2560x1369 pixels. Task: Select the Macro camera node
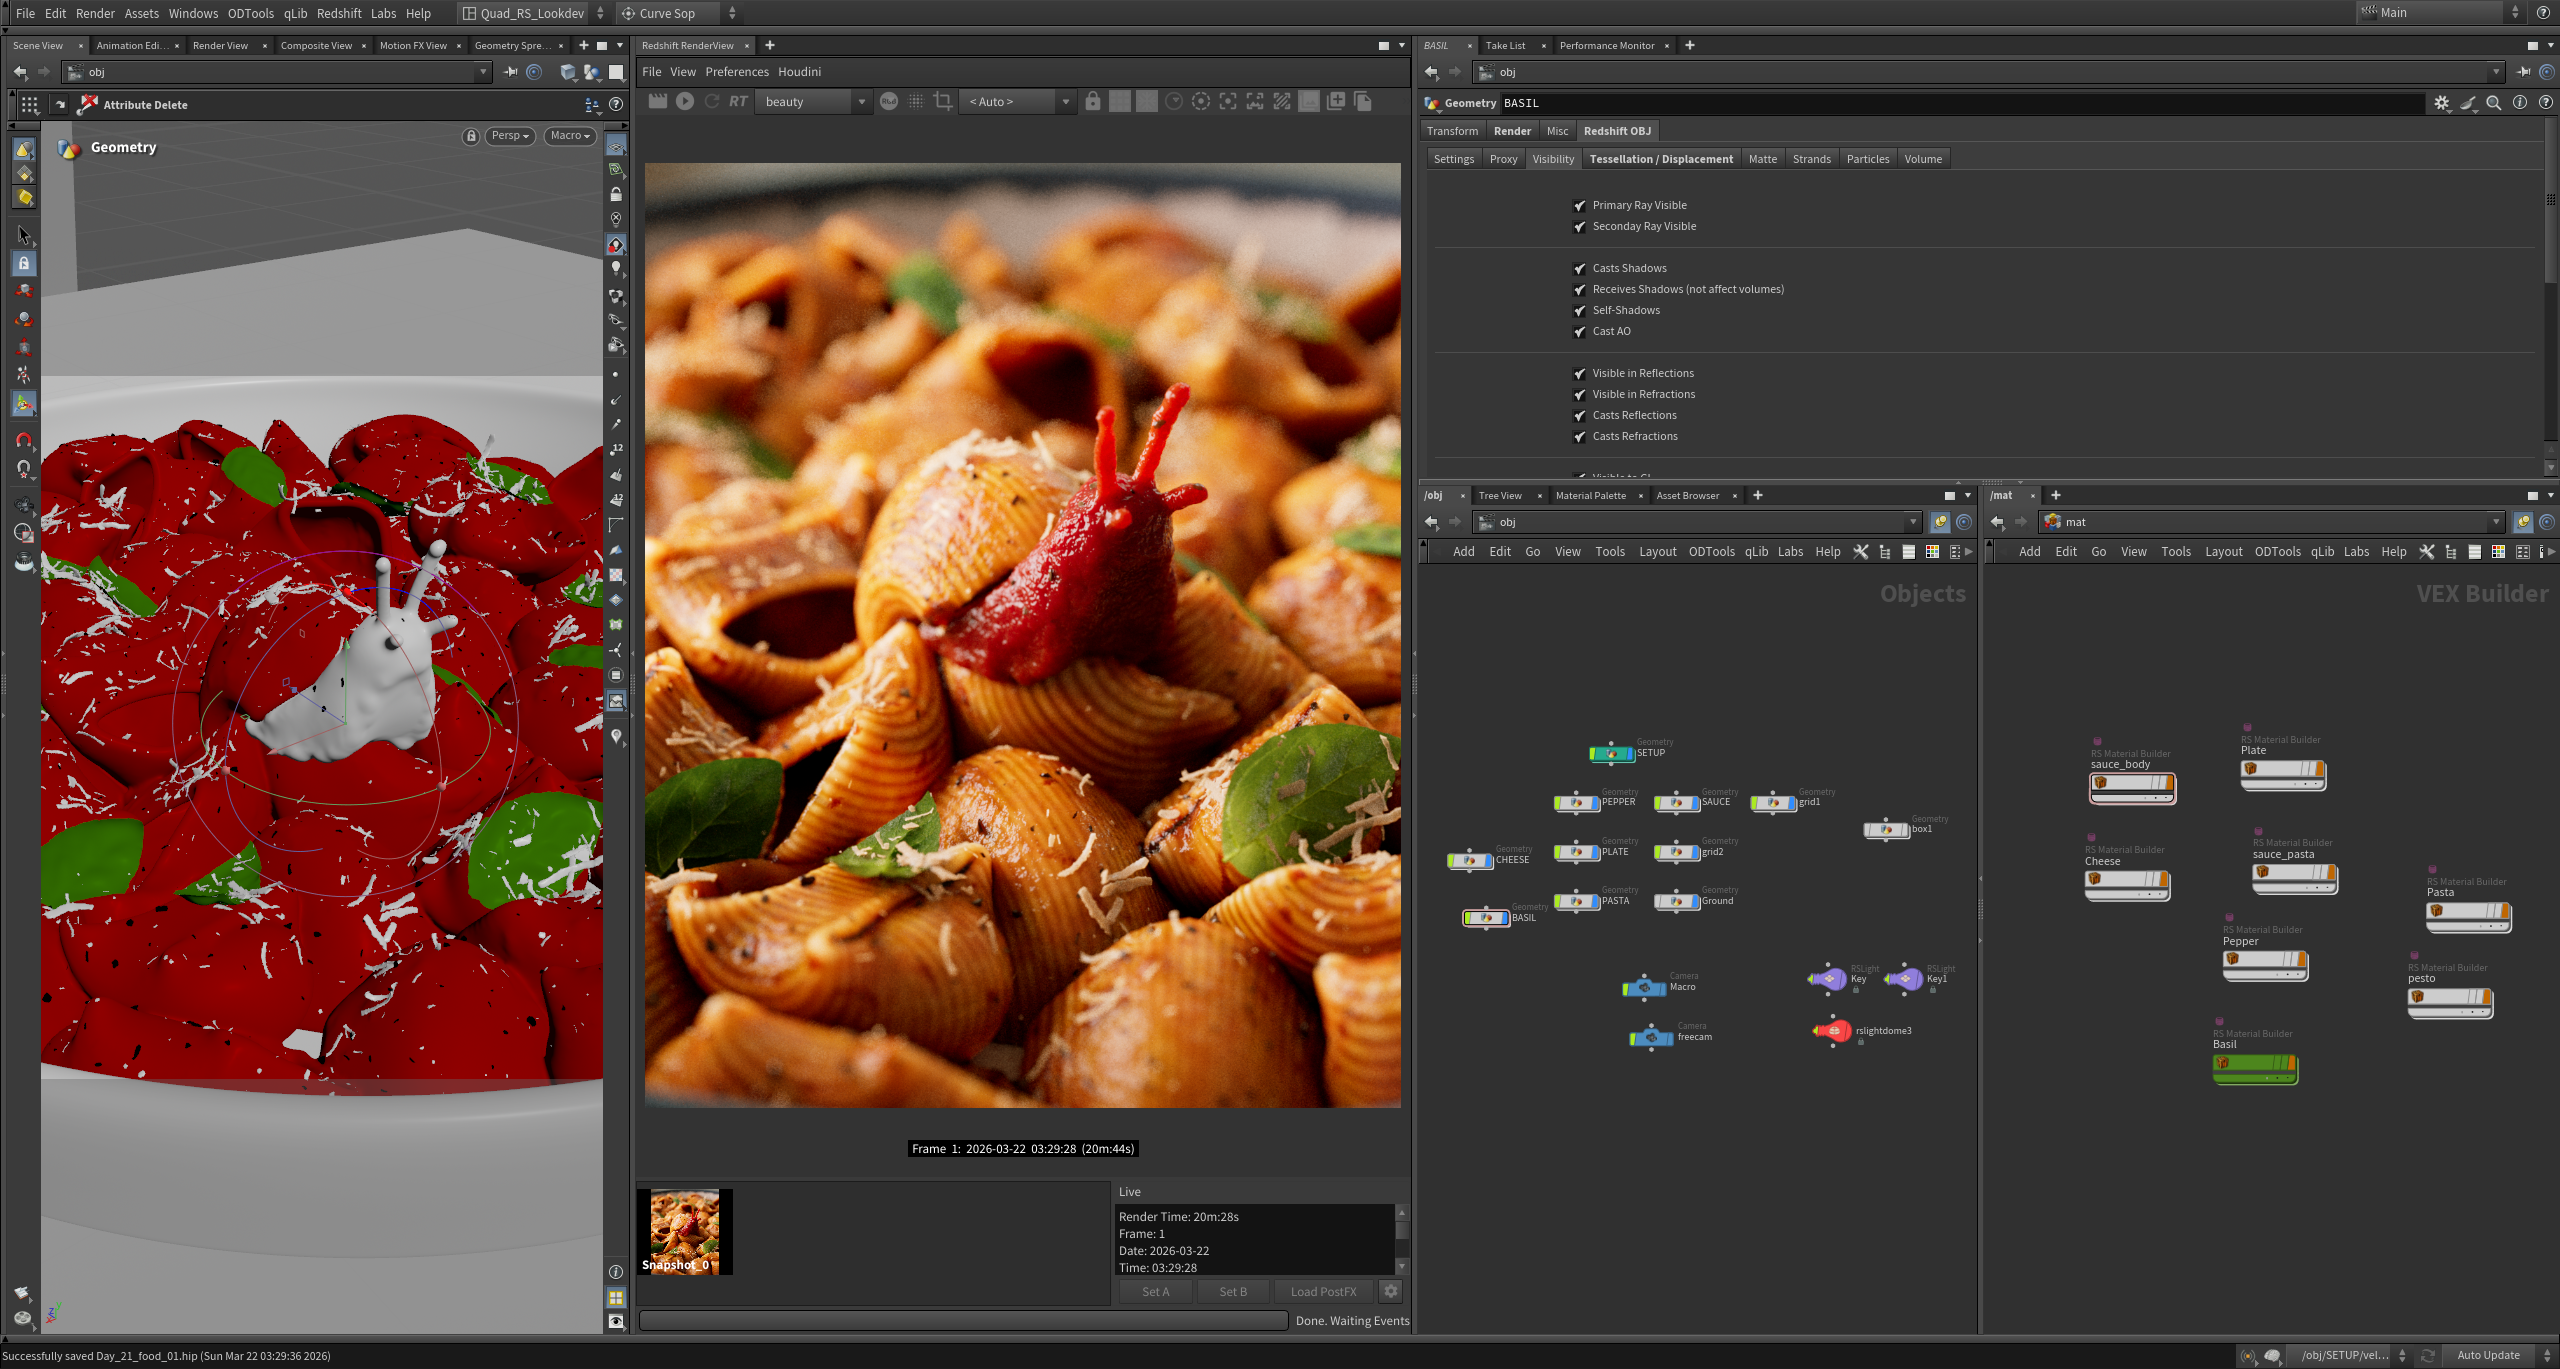pos(1644,987)
